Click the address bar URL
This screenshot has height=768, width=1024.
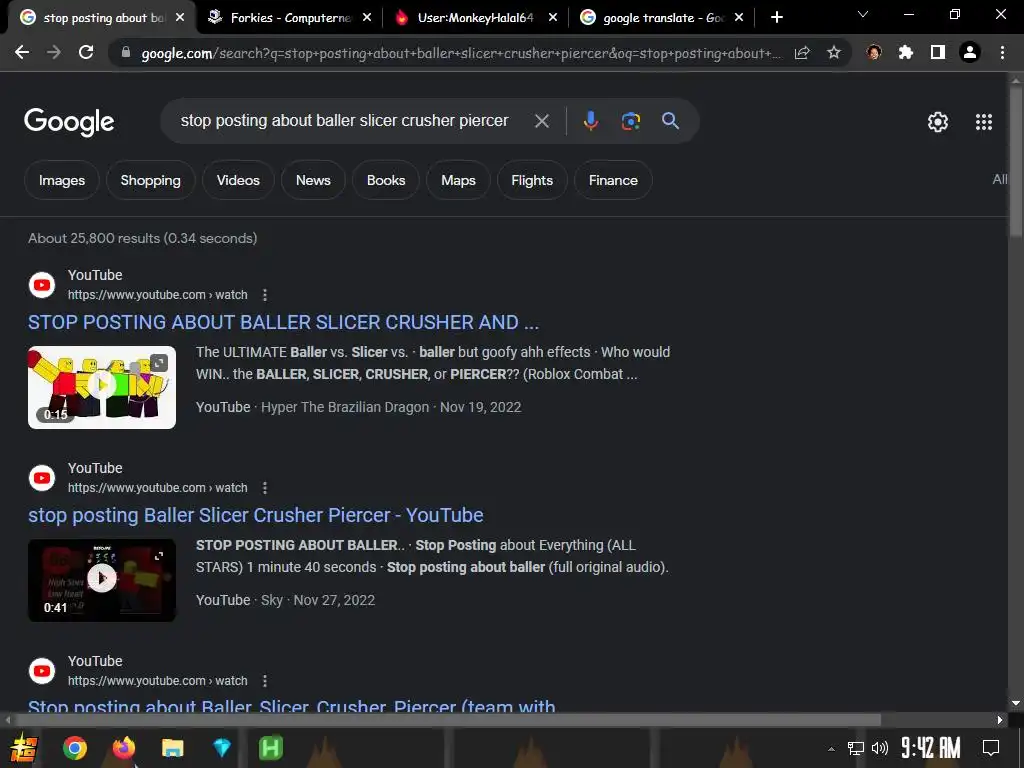[460, 53]
